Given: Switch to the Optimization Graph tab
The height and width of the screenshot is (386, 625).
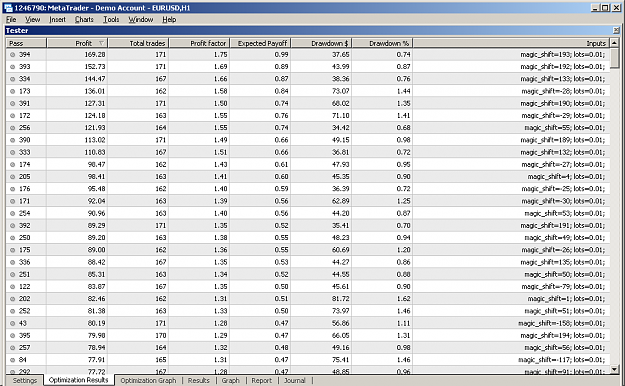Looking at the screenshot, I should point(148,380).
